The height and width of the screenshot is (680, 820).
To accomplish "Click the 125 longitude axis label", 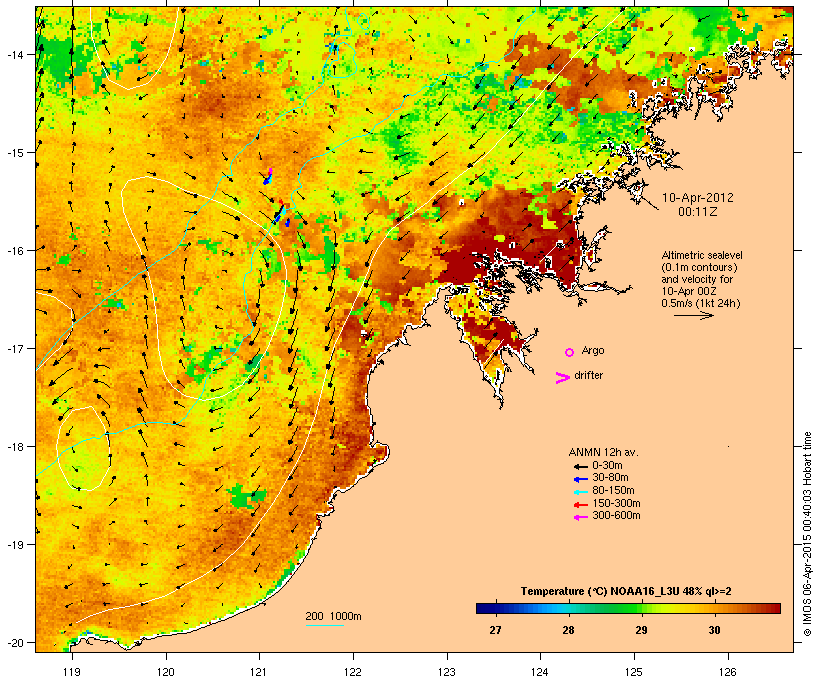I will coord(634,672).
